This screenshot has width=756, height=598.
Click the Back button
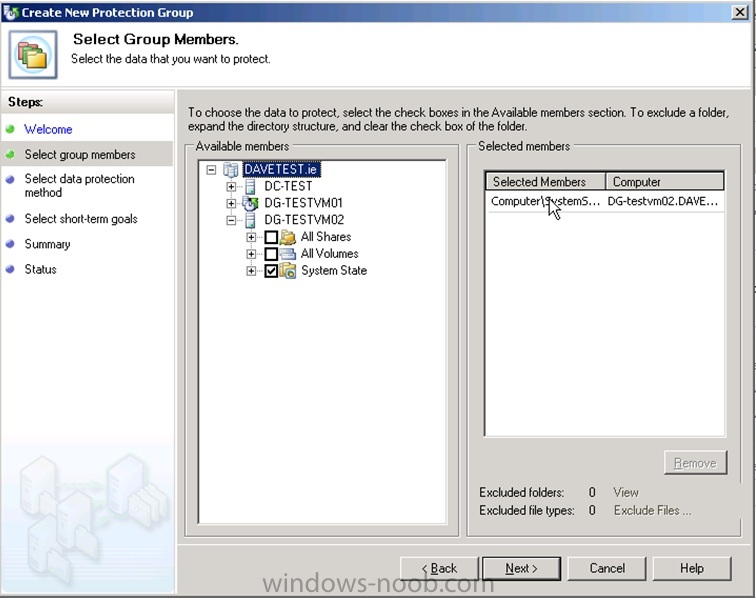click(x=439, y=569)
